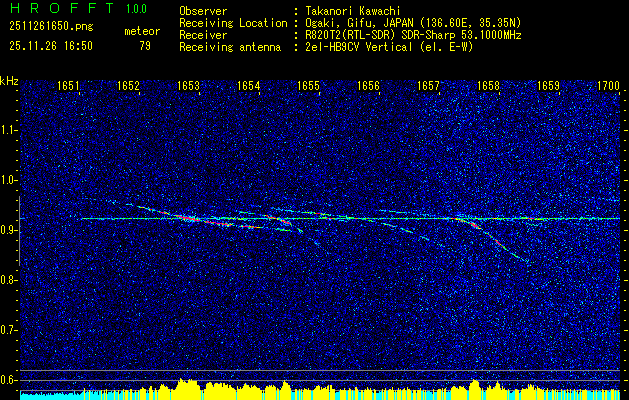Click the 1653 time marker
Screen dimensions: 629x400
pos(189,86)
